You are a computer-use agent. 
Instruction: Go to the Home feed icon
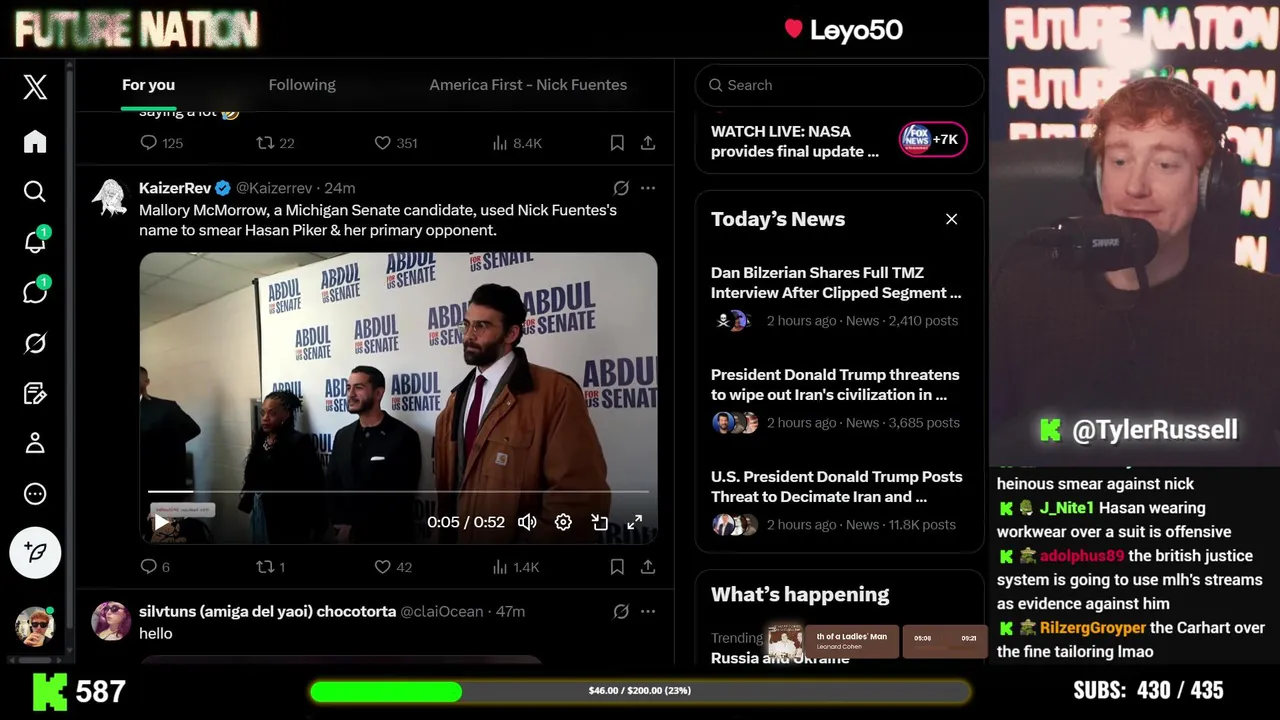coord(35,141)
